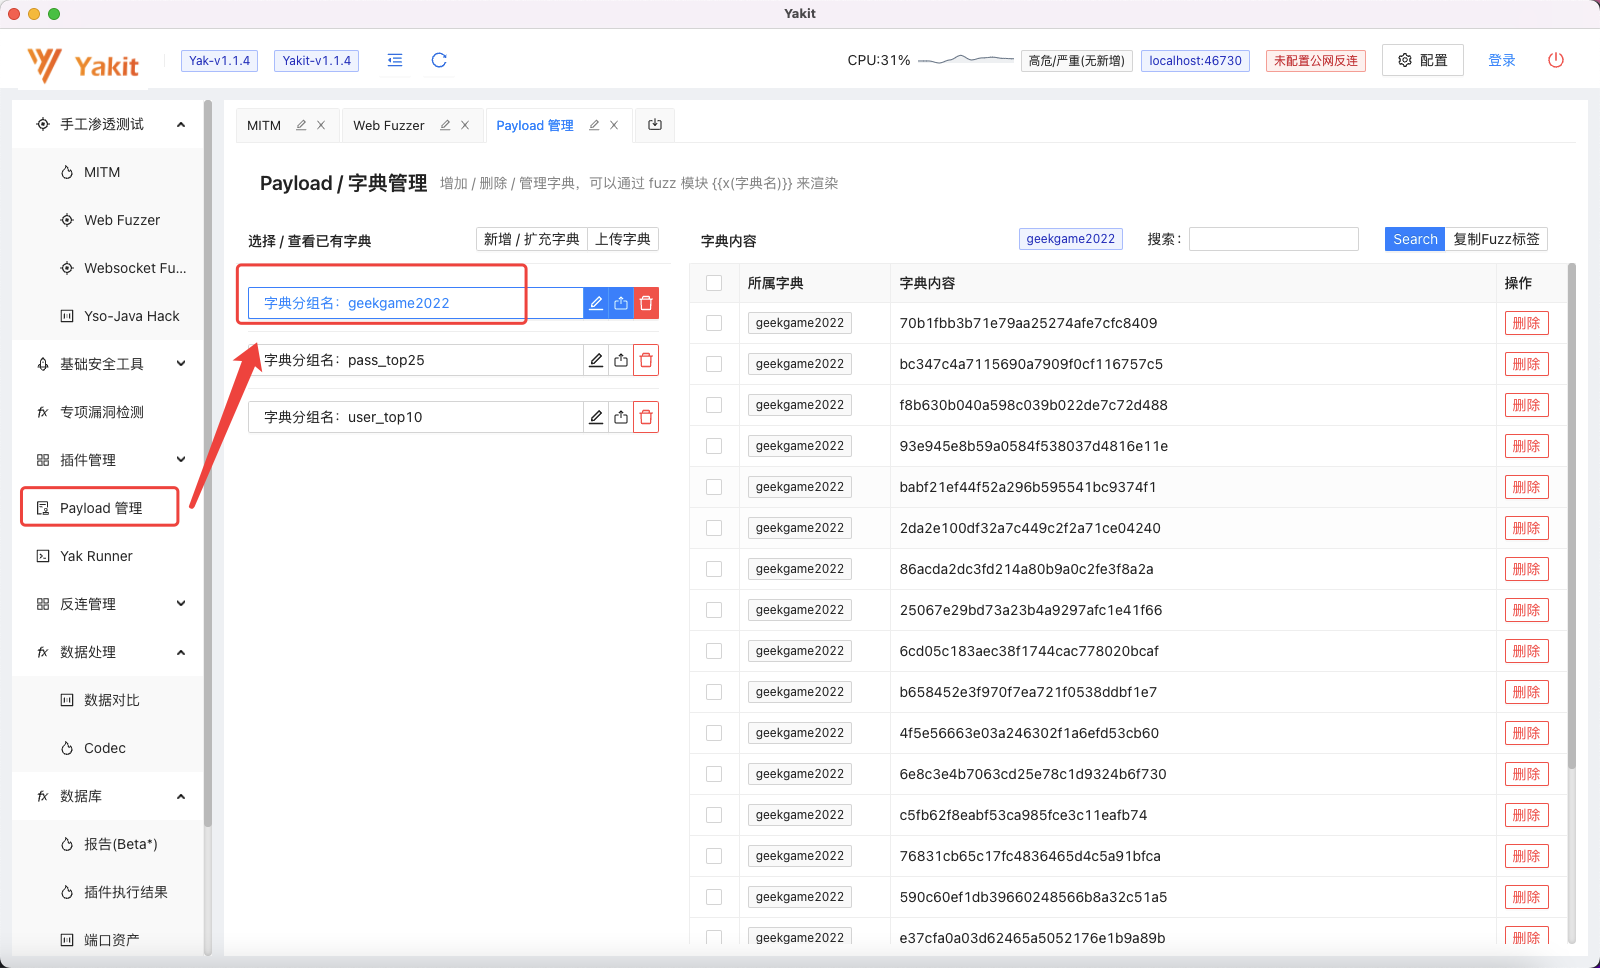Click the dictionary content table scrollbar
Screen dimensions: 1600x968
pos(1572,515)
